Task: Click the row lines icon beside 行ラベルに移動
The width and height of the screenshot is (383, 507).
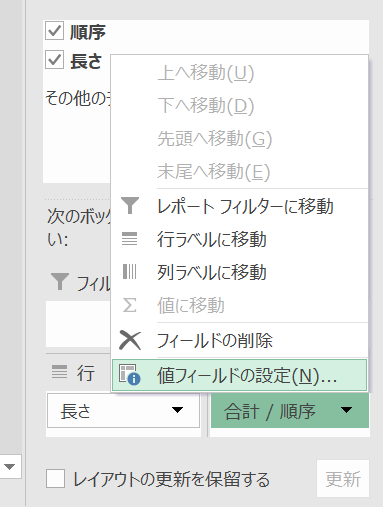Action: point(130,239)
